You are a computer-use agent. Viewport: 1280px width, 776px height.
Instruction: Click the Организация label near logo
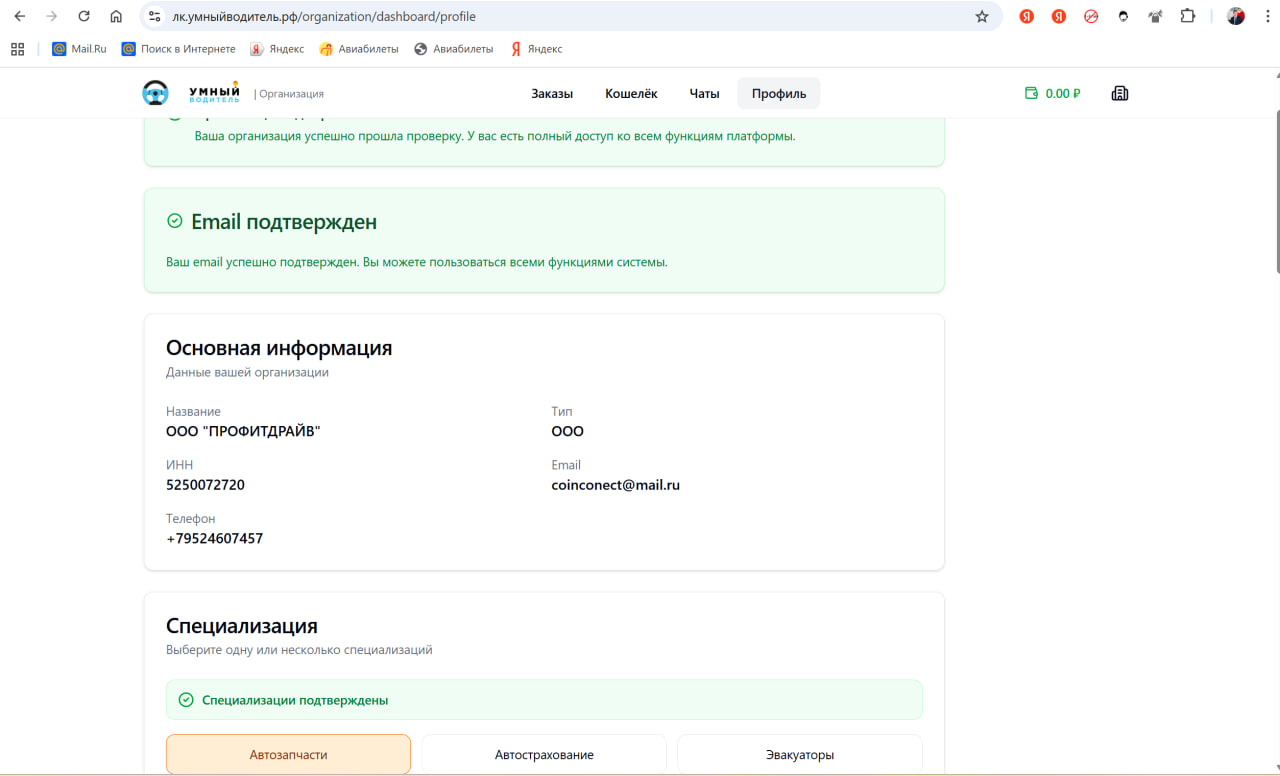[289, 94]
